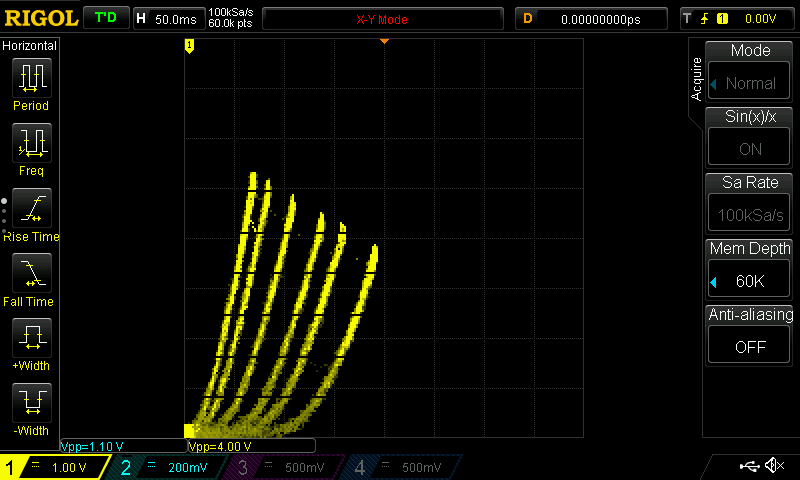Image resolution: width=800 pixels, height=480 pixels.
Task: Select channel 4 with 500mV scale
Action: tap(402, 467)
